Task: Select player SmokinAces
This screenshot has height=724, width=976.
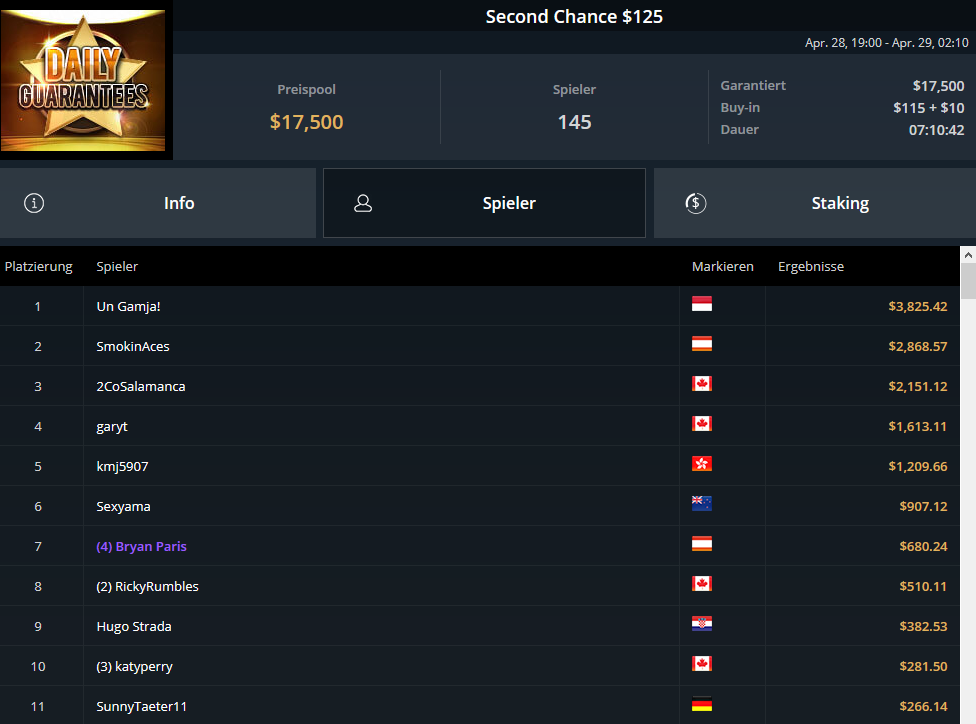Action: [x=133, y=346]
